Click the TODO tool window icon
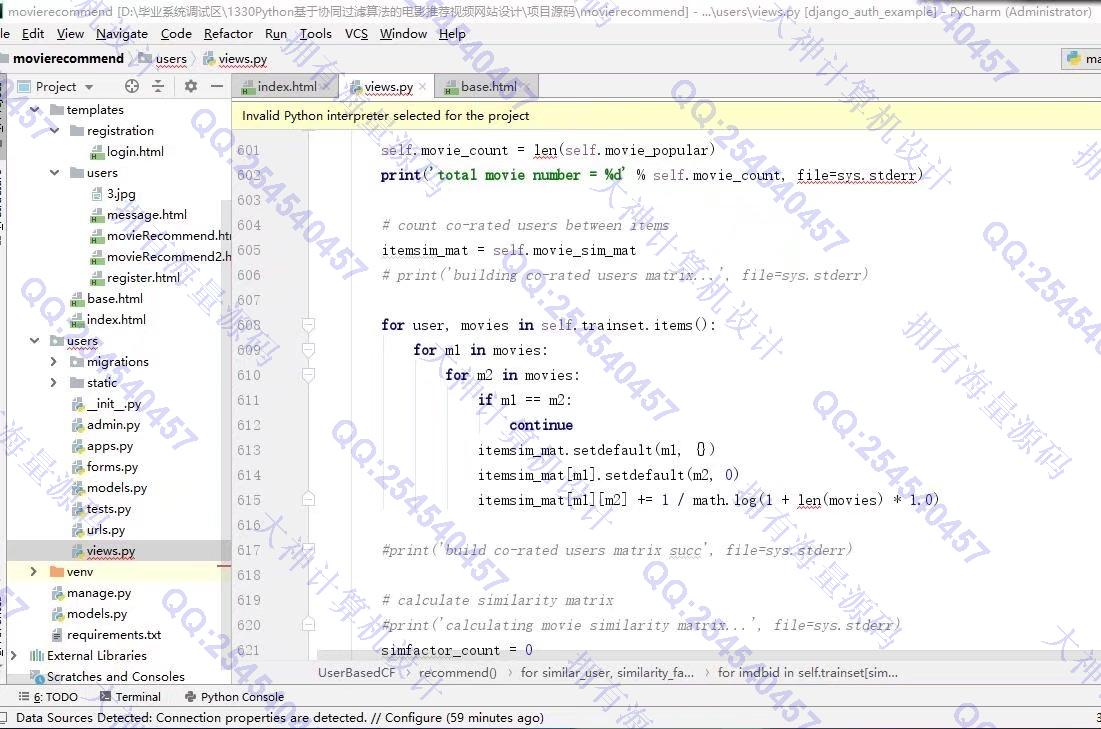The height and width of the screenshot is (729, 1101). point(24,697)
